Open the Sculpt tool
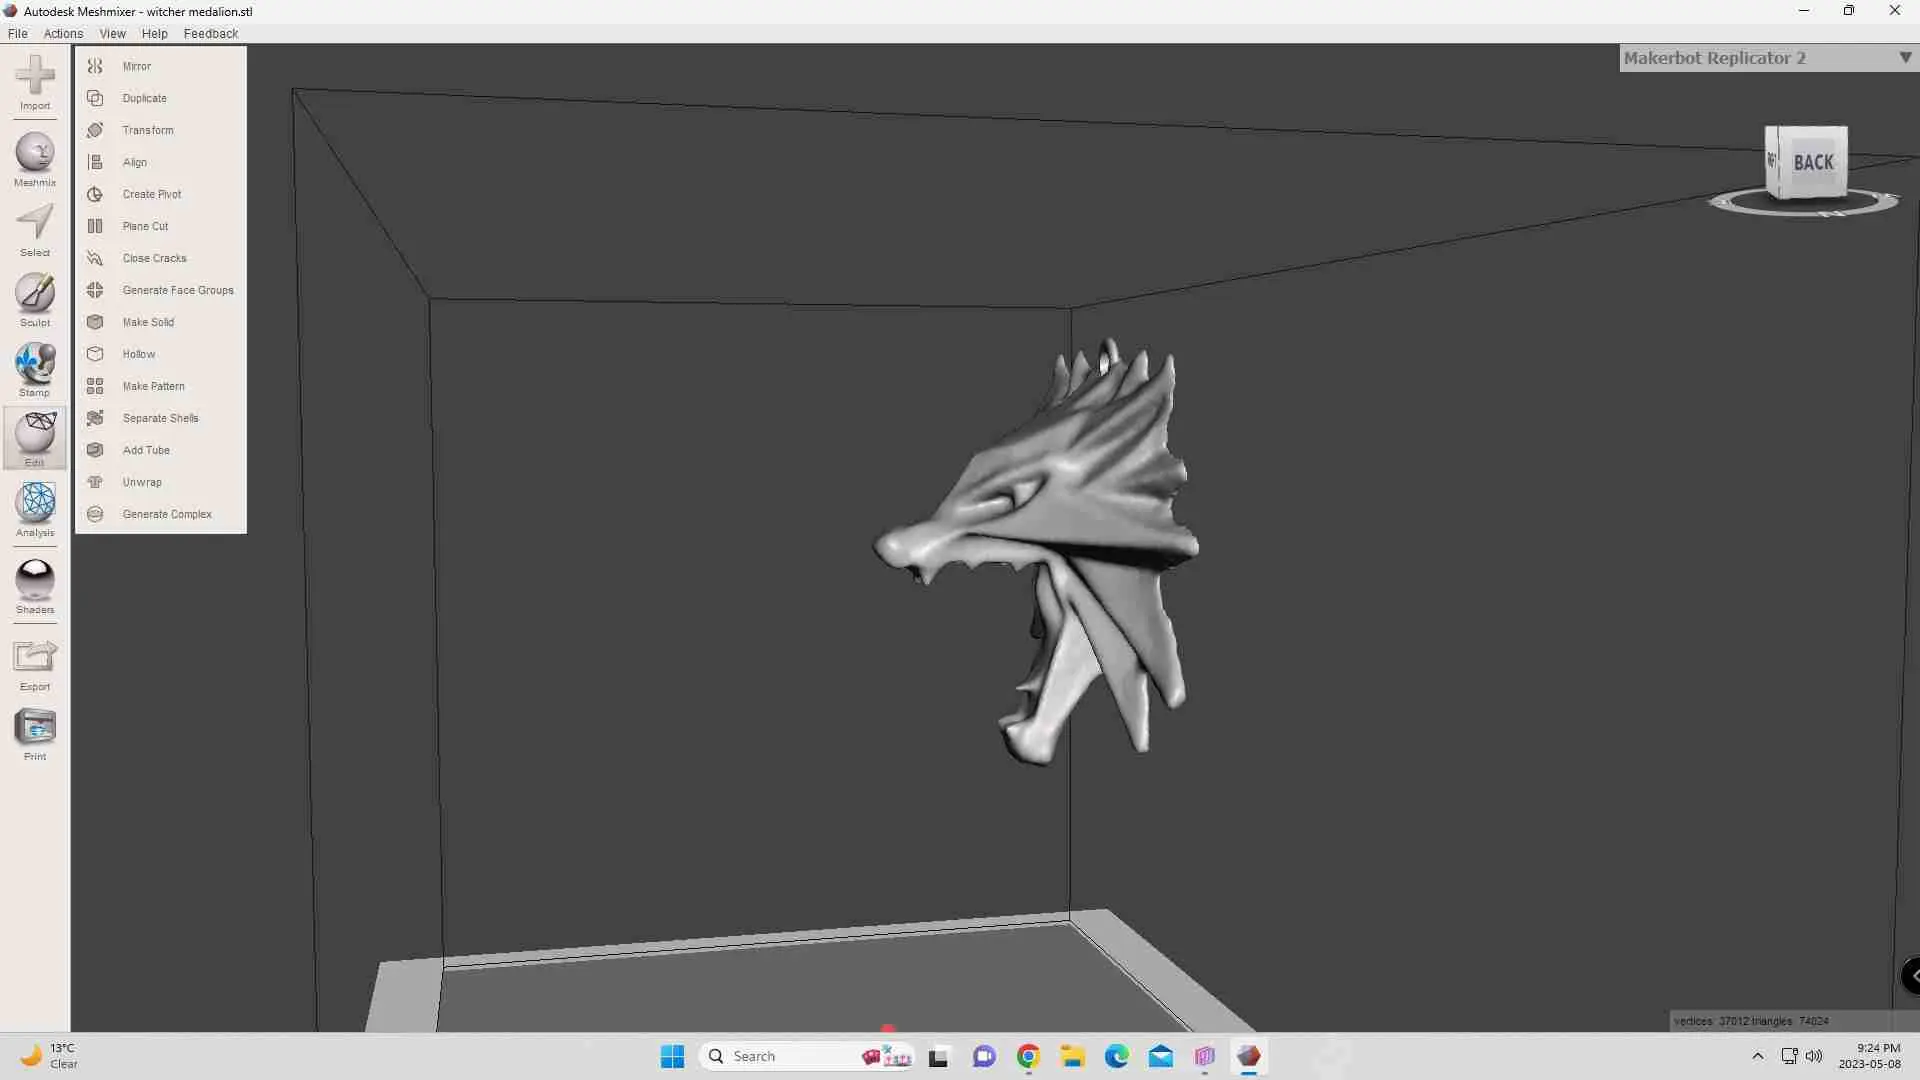 [35, 294]
